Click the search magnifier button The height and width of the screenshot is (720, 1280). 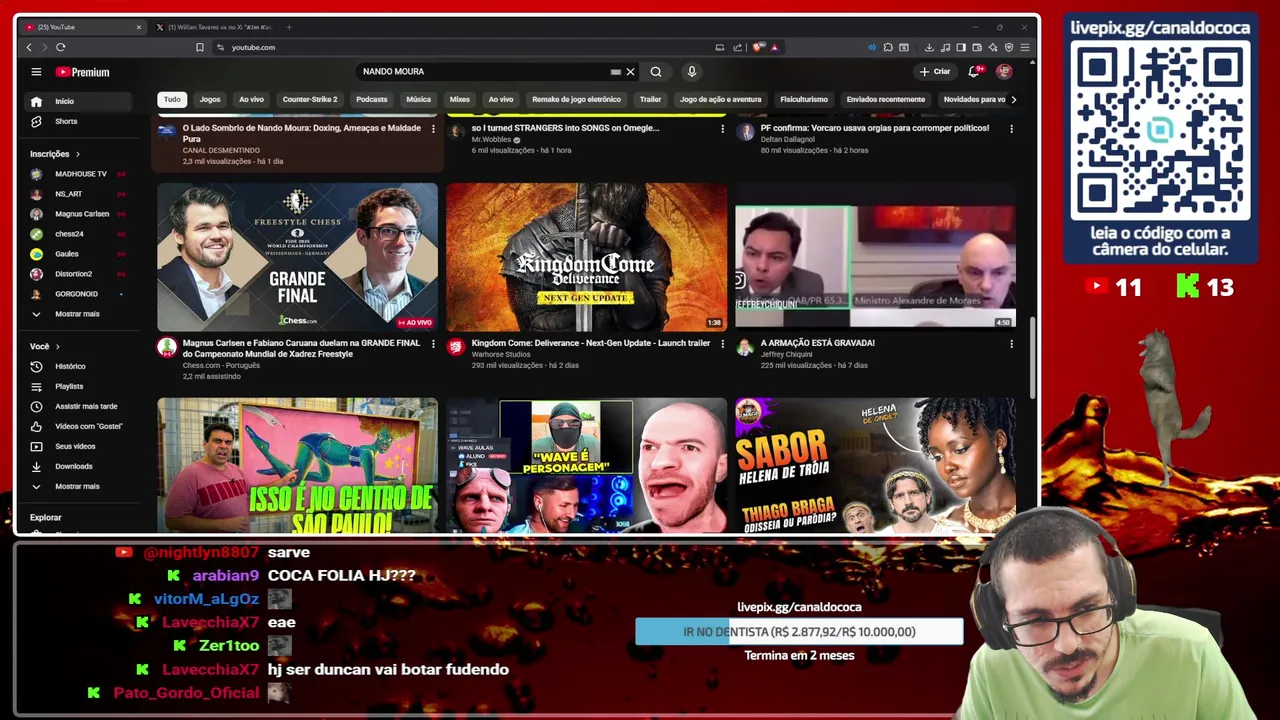(x=656, y=72)
